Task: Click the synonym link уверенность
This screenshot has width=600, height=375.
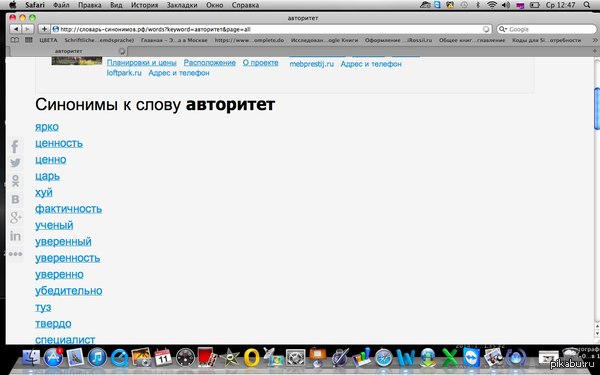Action: (67, 258)
